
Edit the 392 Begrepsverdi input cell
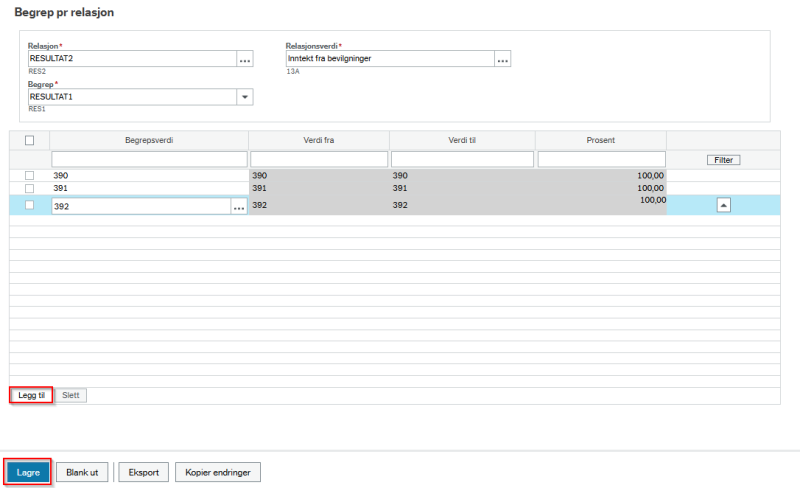[141, 206]
